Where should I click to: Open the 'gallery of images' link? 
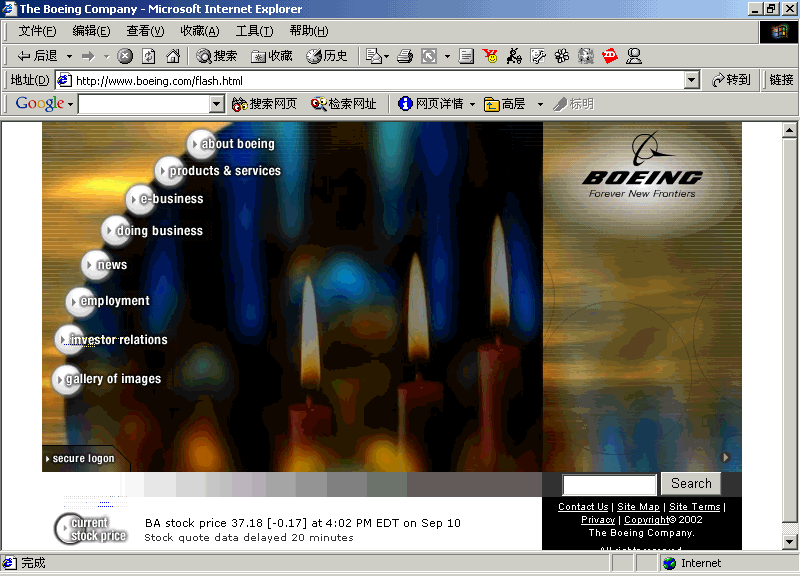tap(107, 379)
